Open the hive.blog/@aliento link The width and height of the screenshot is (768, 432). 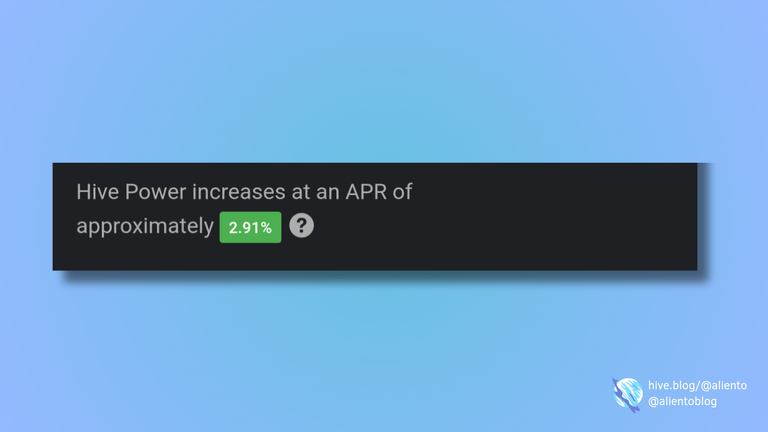click(x=697, y=385)
